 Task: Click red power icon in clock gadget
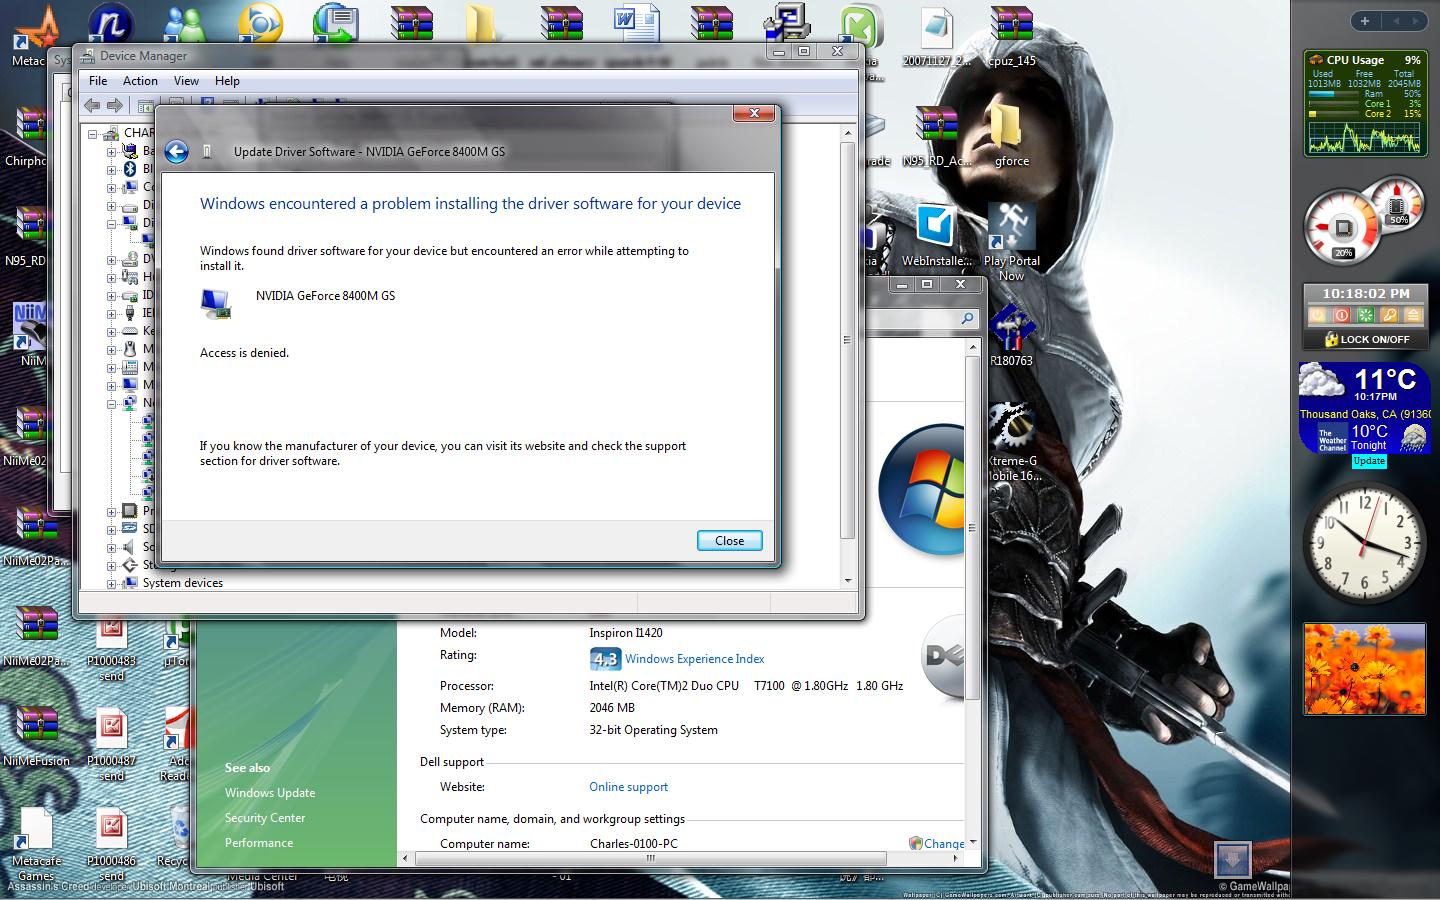[x=1341, y=315]
